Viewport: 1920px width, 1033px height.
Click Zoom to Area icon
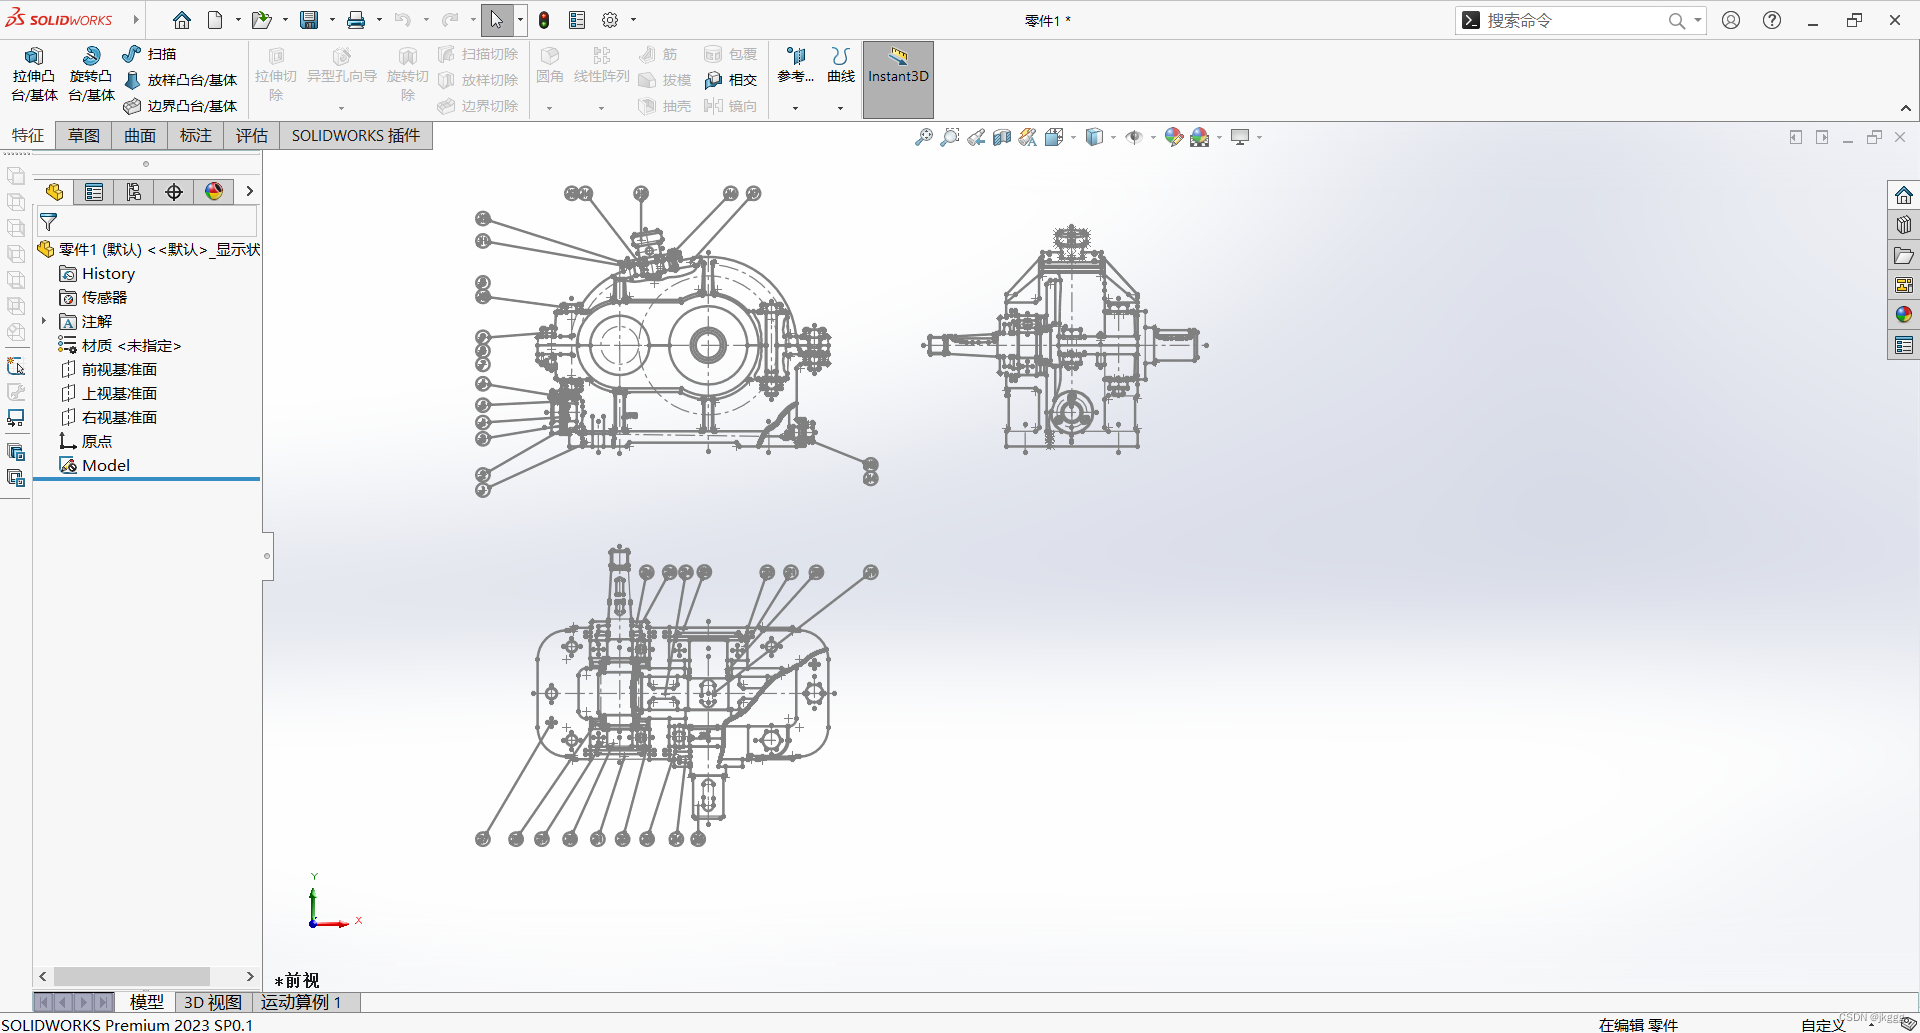(x=950, y=137)
